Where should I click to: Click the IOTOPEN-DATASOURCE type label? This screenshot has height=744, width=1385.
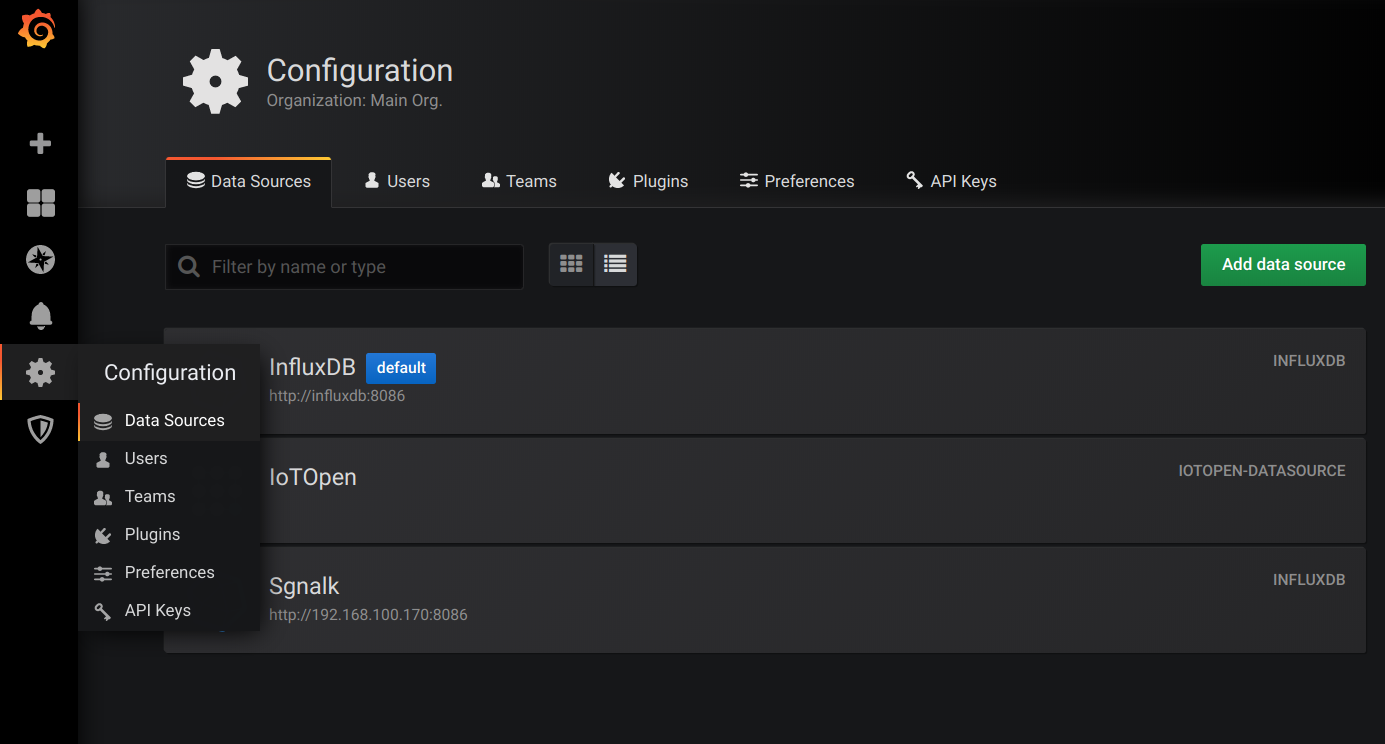(1262, 471)
